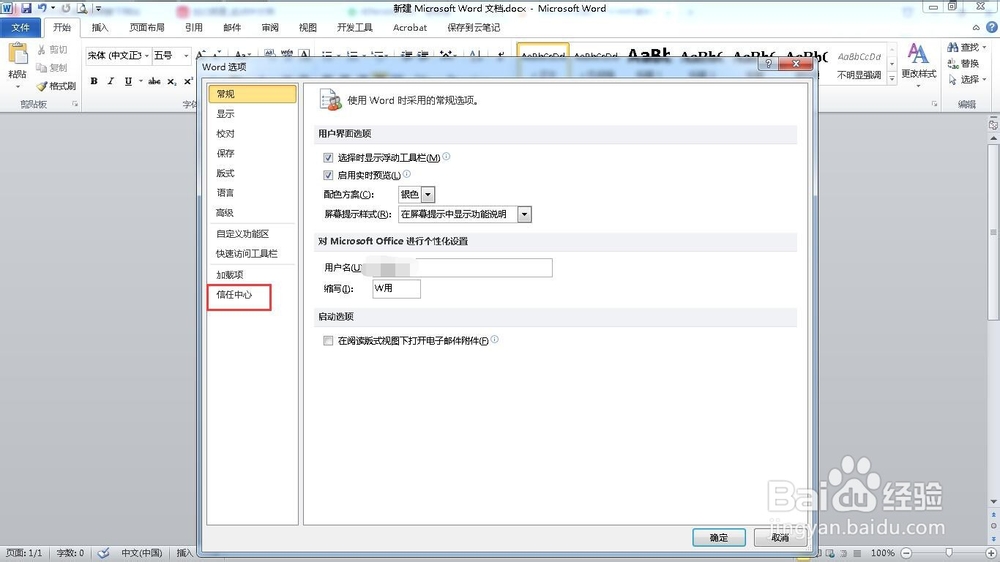
Task: Click the dialog help question mark button
Action: pyautogui.click(x=768, y=64)
